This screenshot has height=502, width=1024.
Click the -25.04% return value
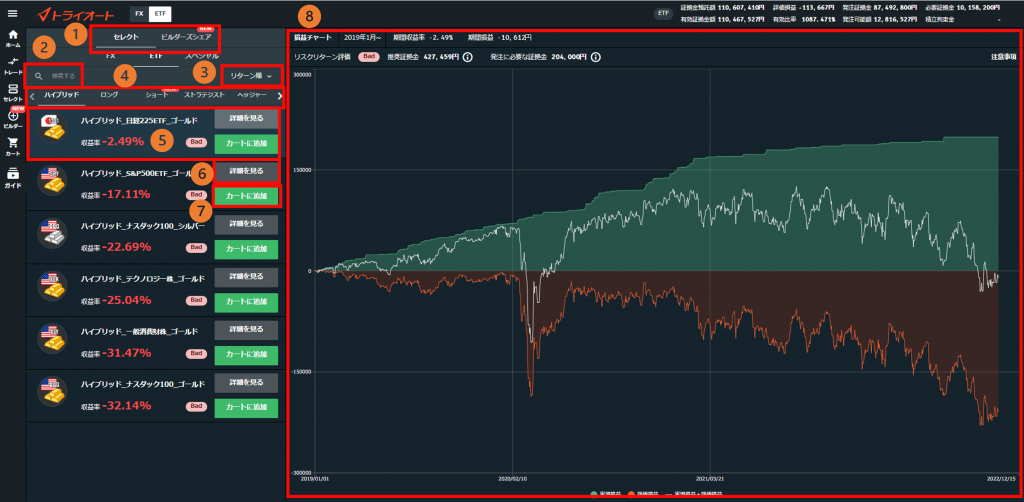(x=126, y=300)
